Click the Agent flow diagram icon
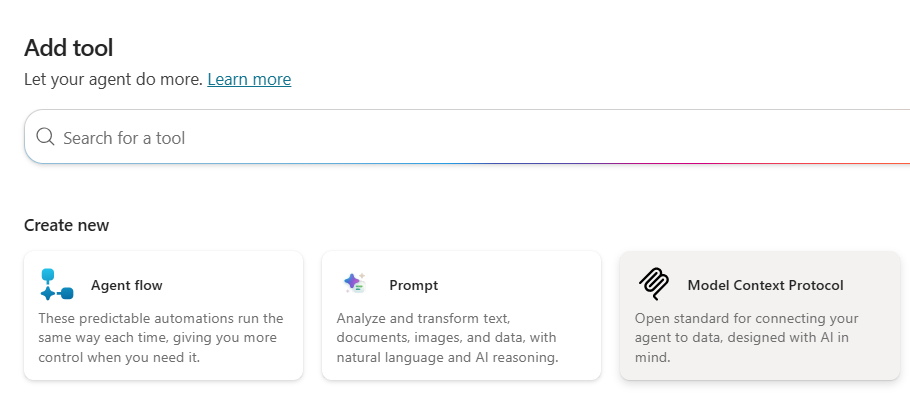910x402 pixels. (56, 285)
